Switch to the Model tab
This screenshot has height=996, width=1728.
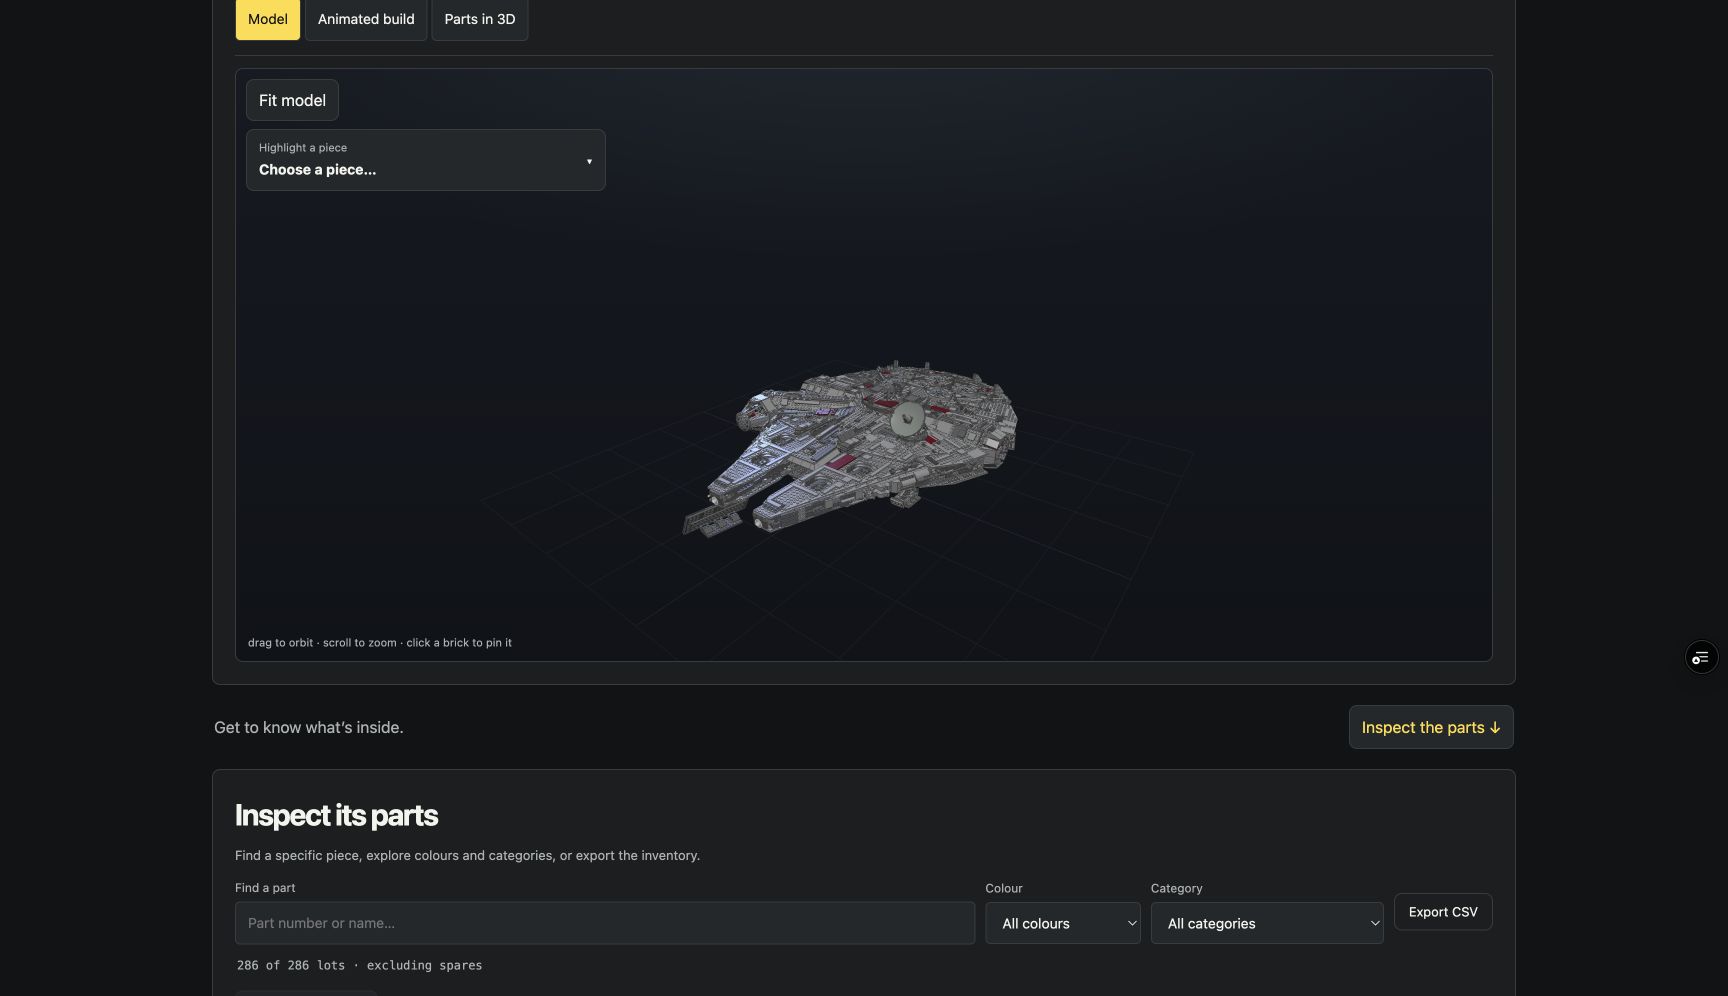pos(268,19)
